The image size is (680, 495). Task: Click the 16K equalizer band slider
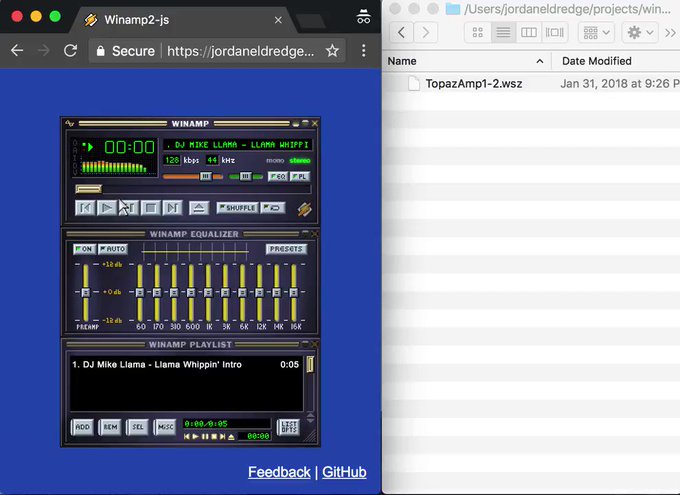click(x=294, y=292)
